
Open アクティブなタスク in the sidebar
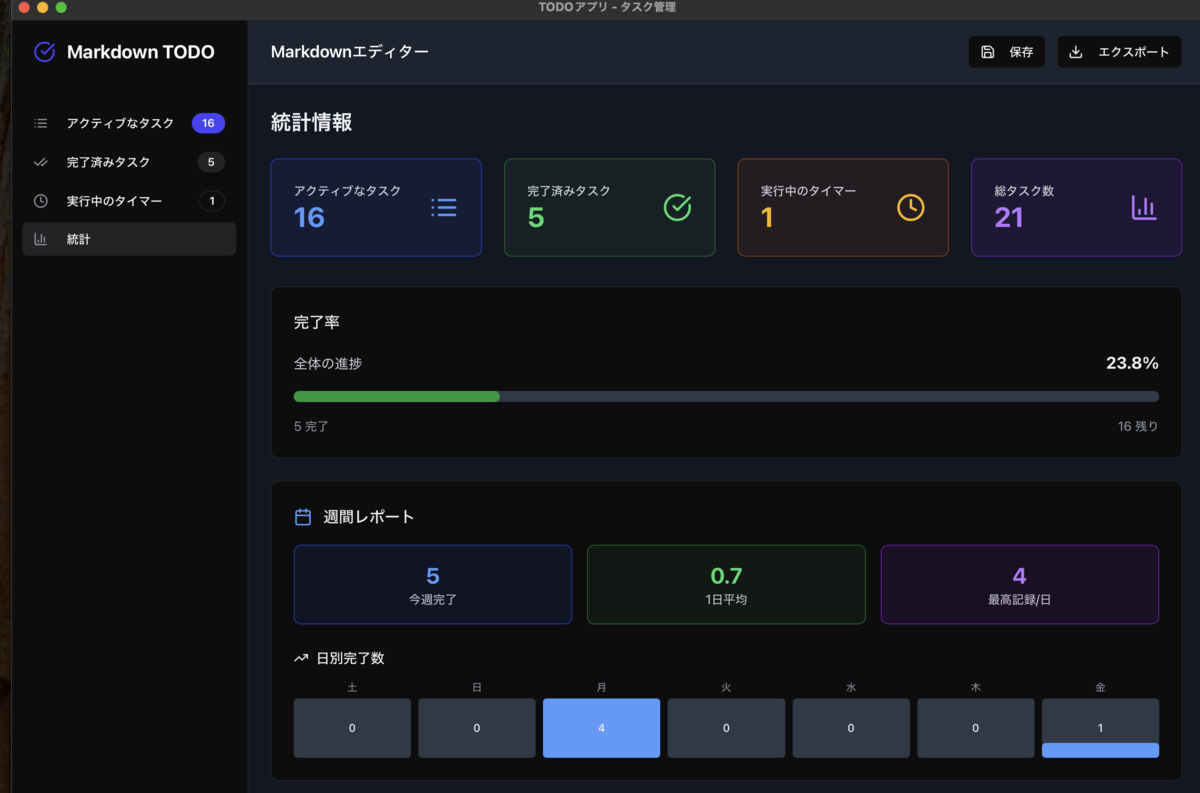pyautogui.click(x=129, y=123)
